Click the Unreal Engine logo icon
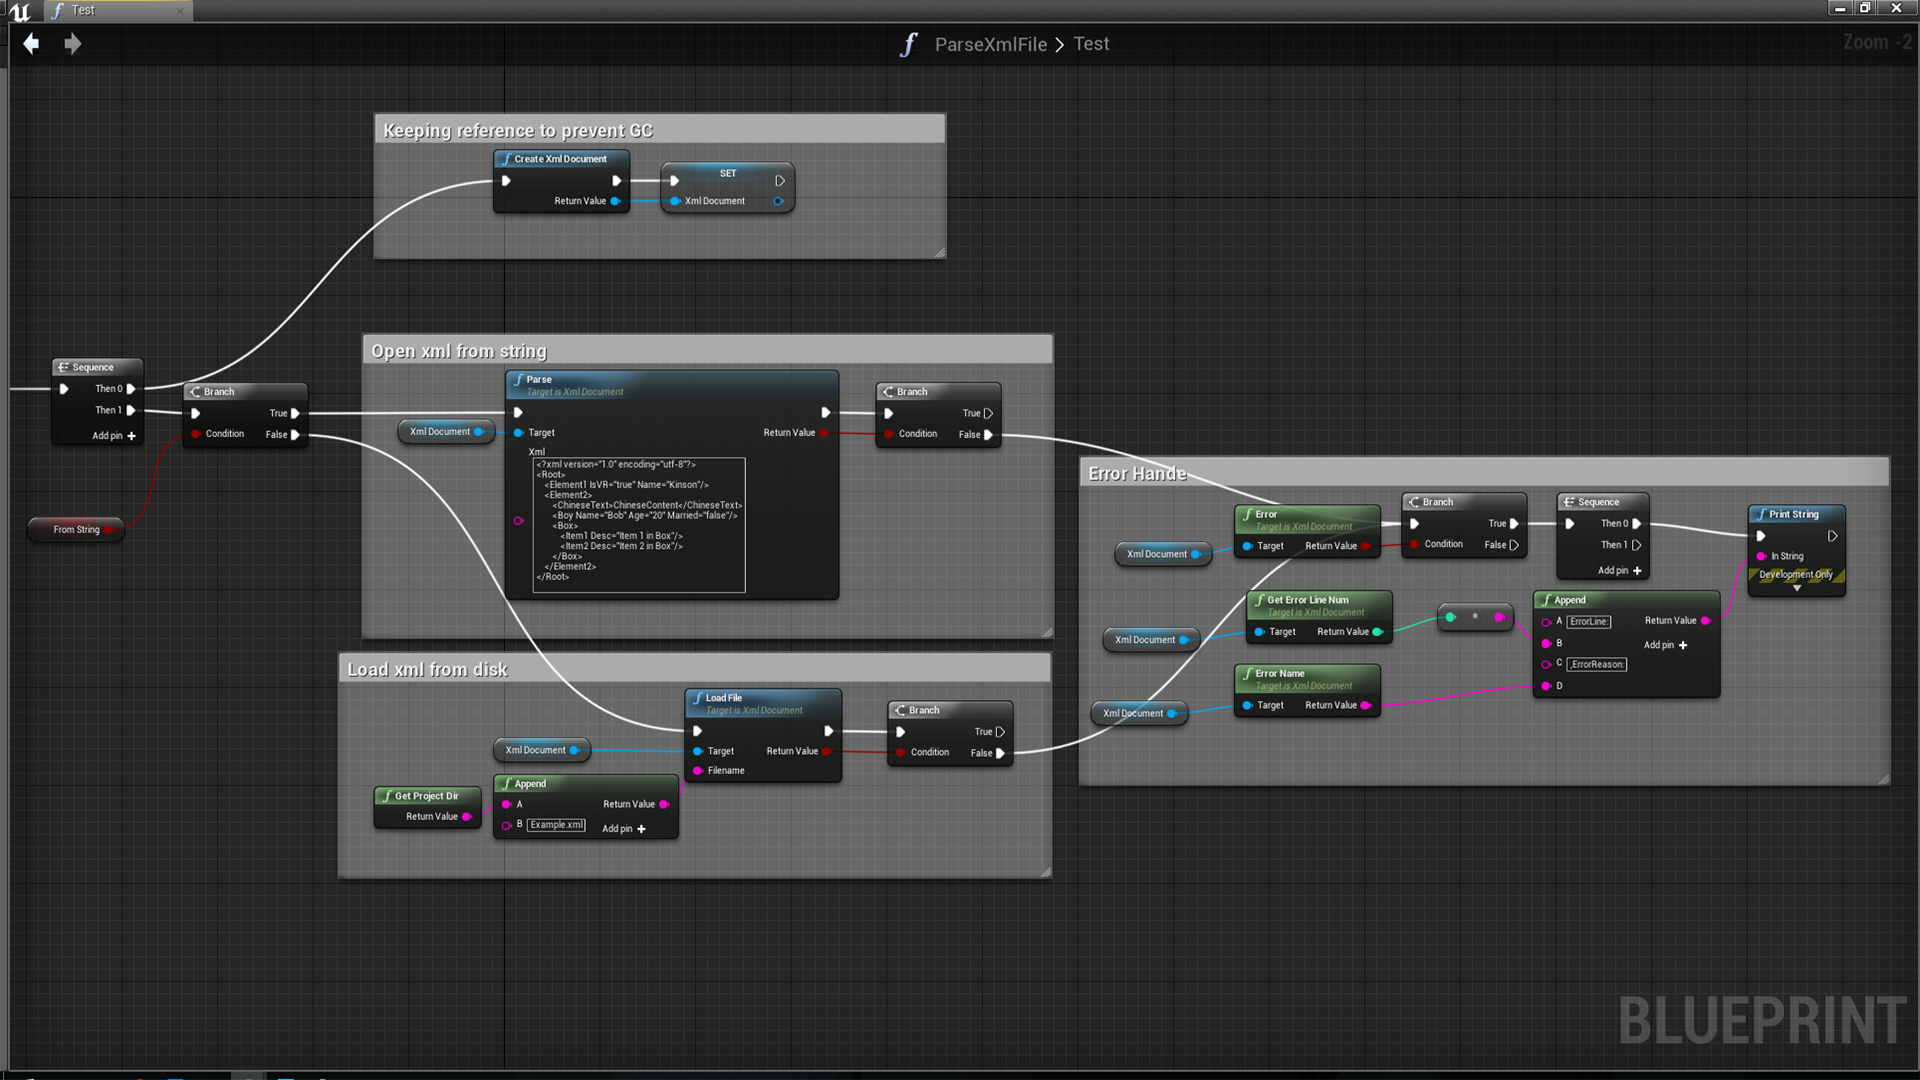Screen dimensions: 1920x1080 19,11
